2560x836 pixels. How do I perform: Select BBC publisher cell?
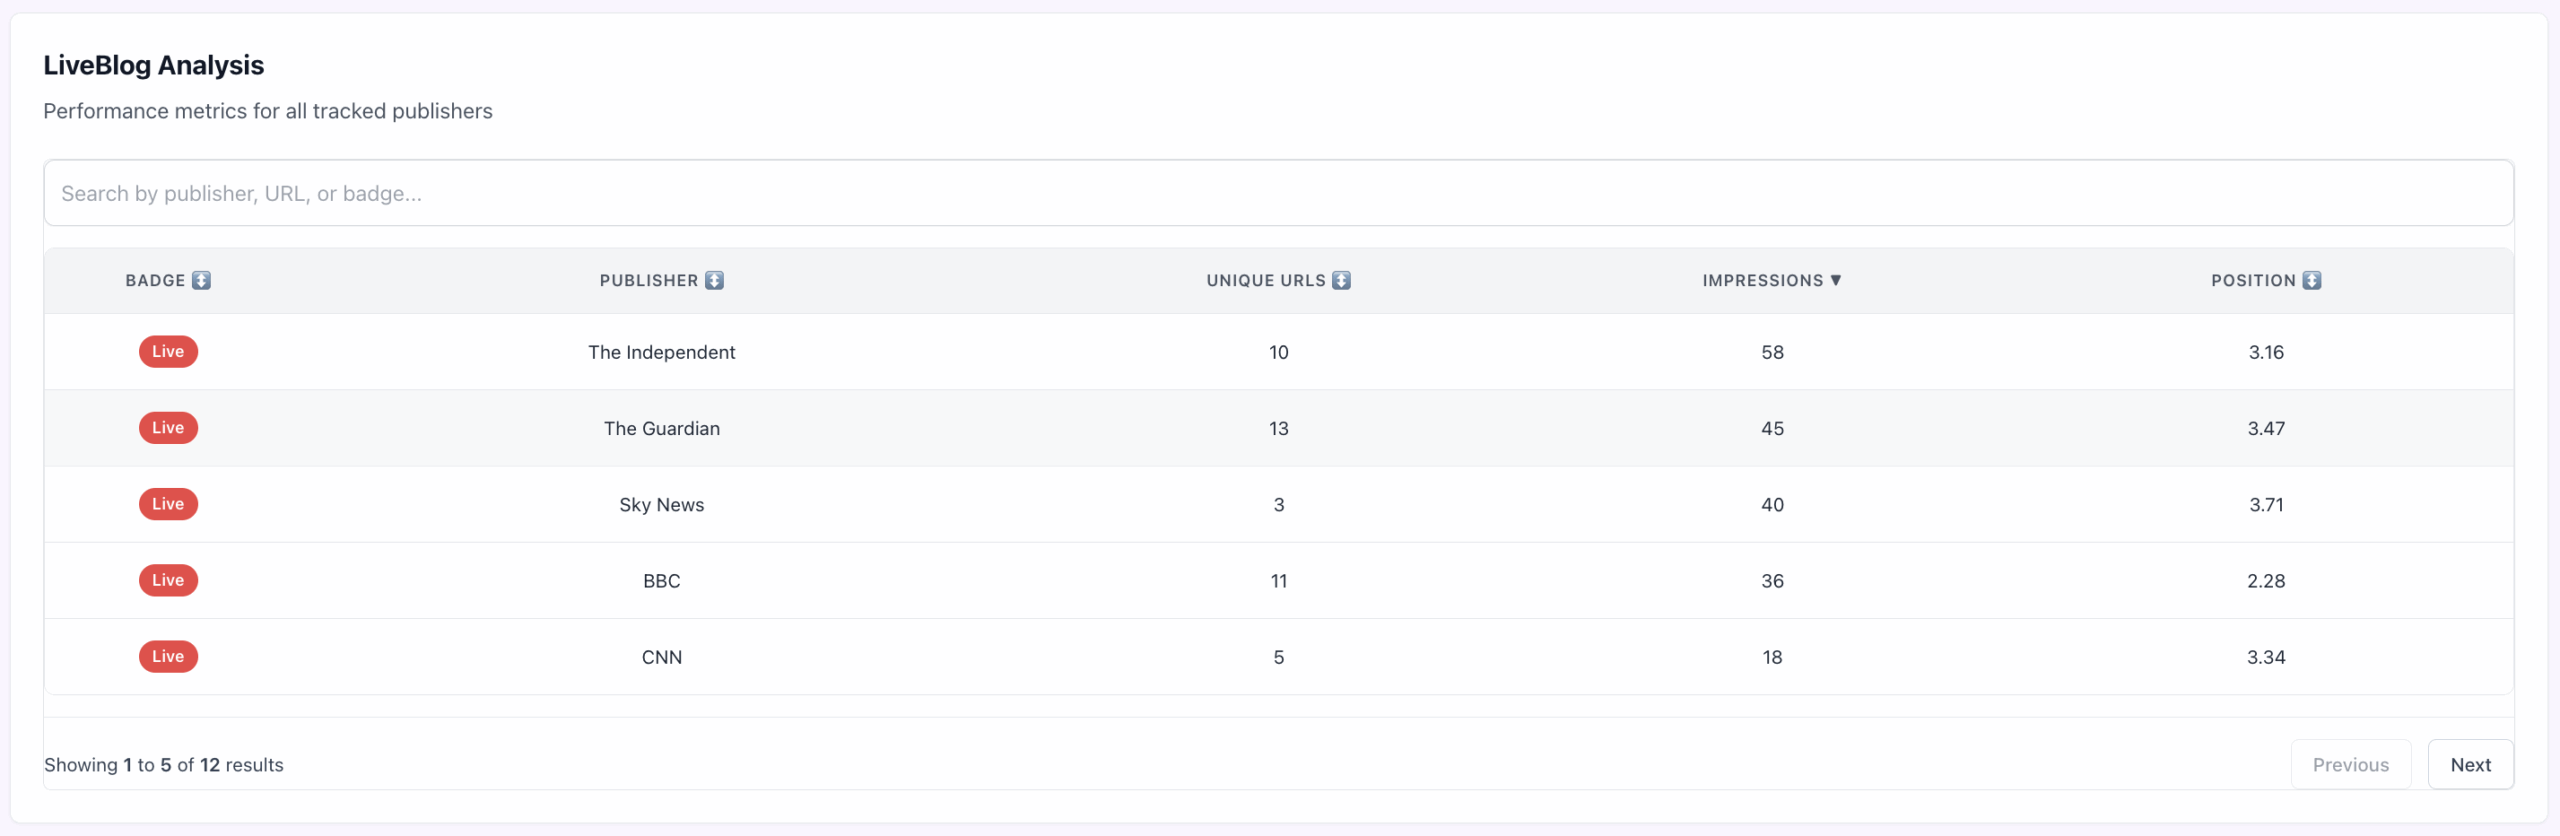(662, 581)
